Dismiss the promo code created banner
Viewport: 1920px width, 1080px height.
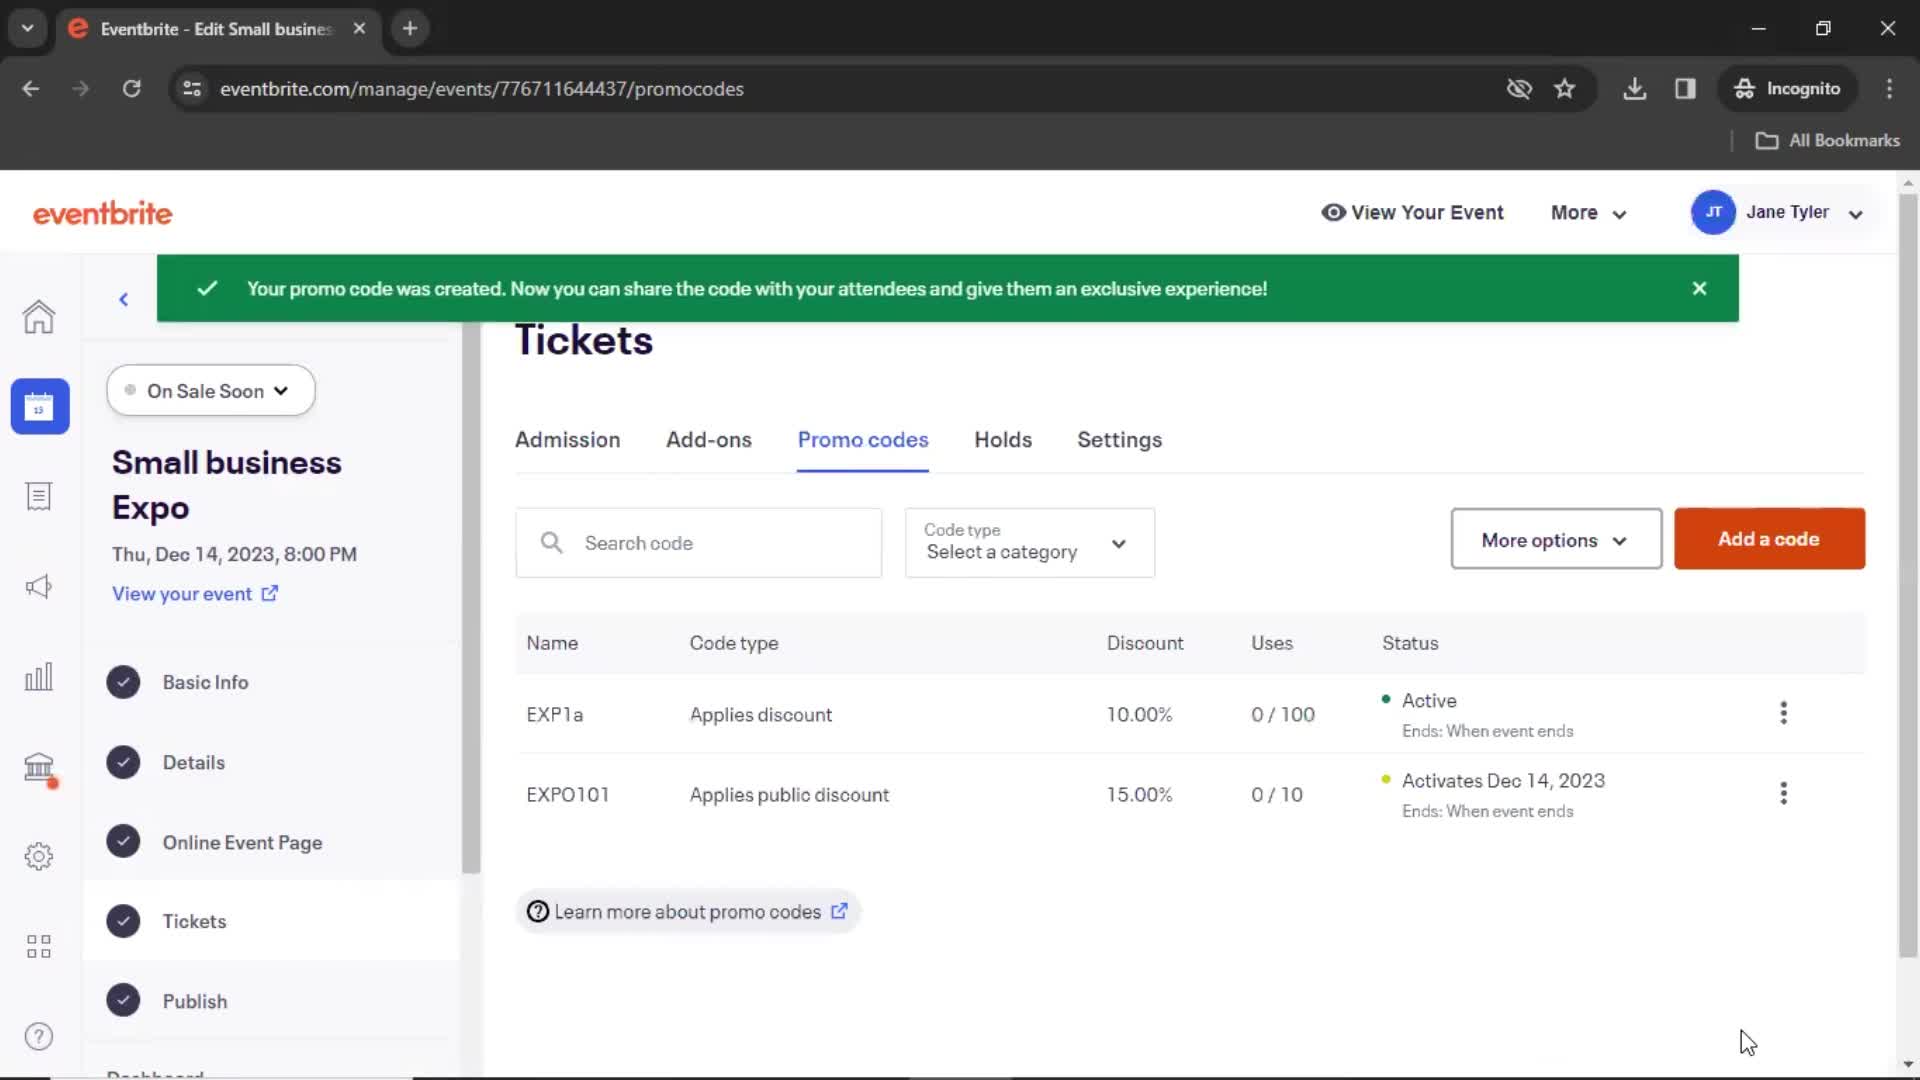(x=1699, y=288)
